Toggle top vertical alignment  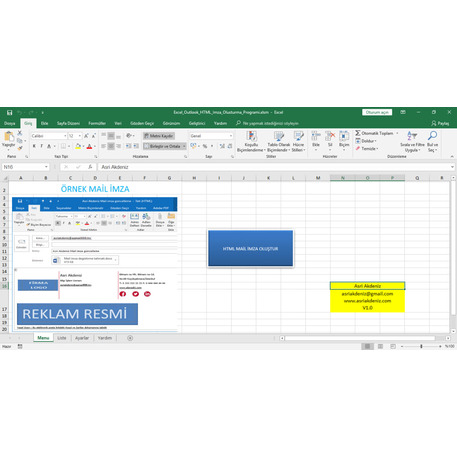click(x=104, y=136)
